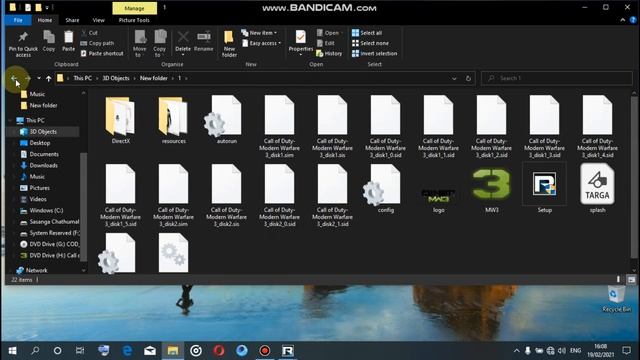Click the Copy icon in Clipboard group
Screen dimensions: 640x360
[49, 41]
